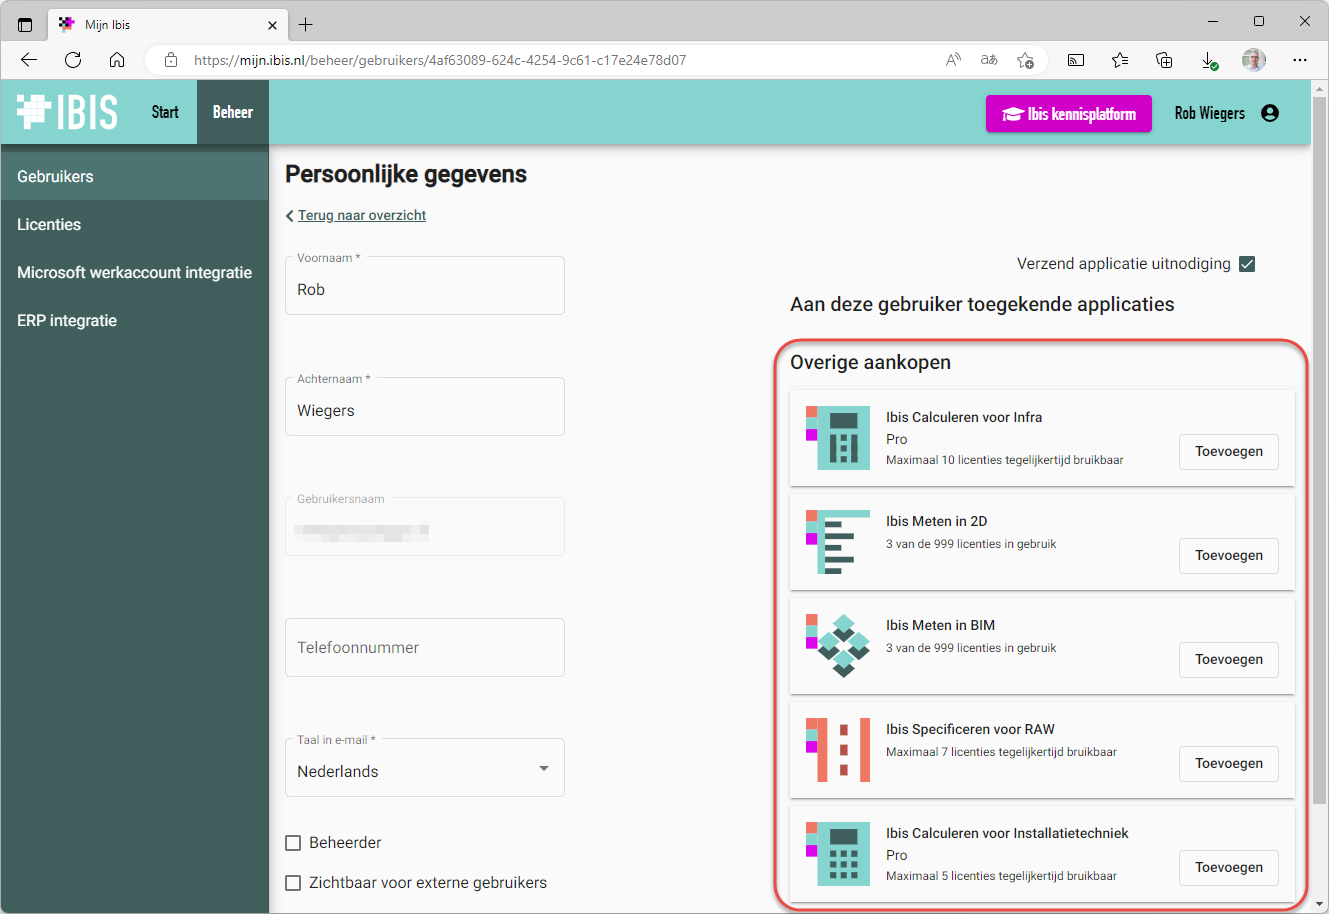View site information lock icon
Image resolution: width=1329 pixels, height=914 pixels.
(171, 60)
